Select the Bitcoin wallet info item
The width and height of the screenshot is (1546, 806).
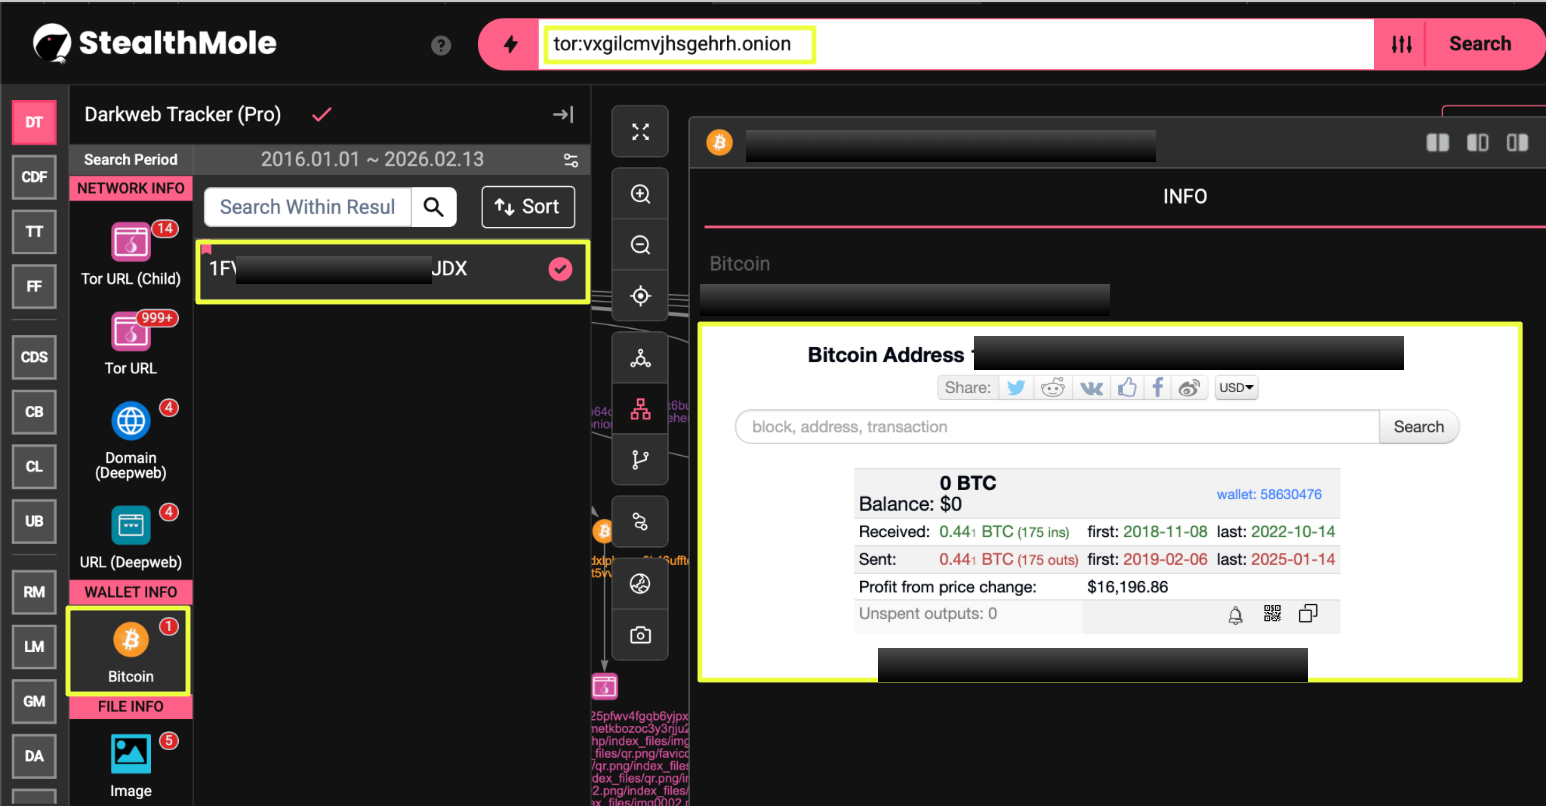(x=130, y=651)
